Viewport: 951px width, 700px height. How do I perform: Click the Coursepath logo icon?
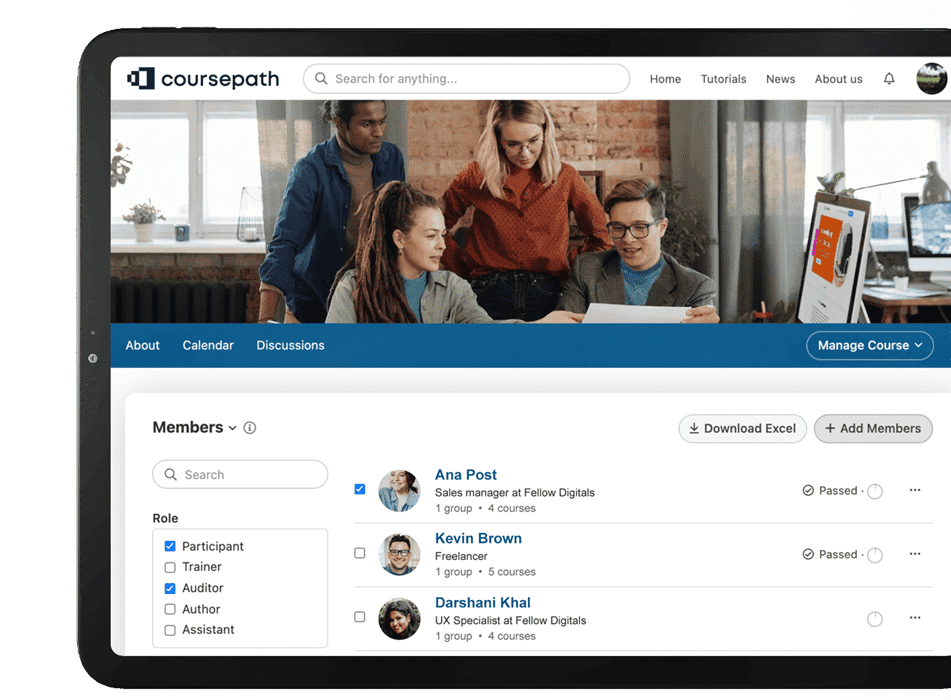pos(141,79)
